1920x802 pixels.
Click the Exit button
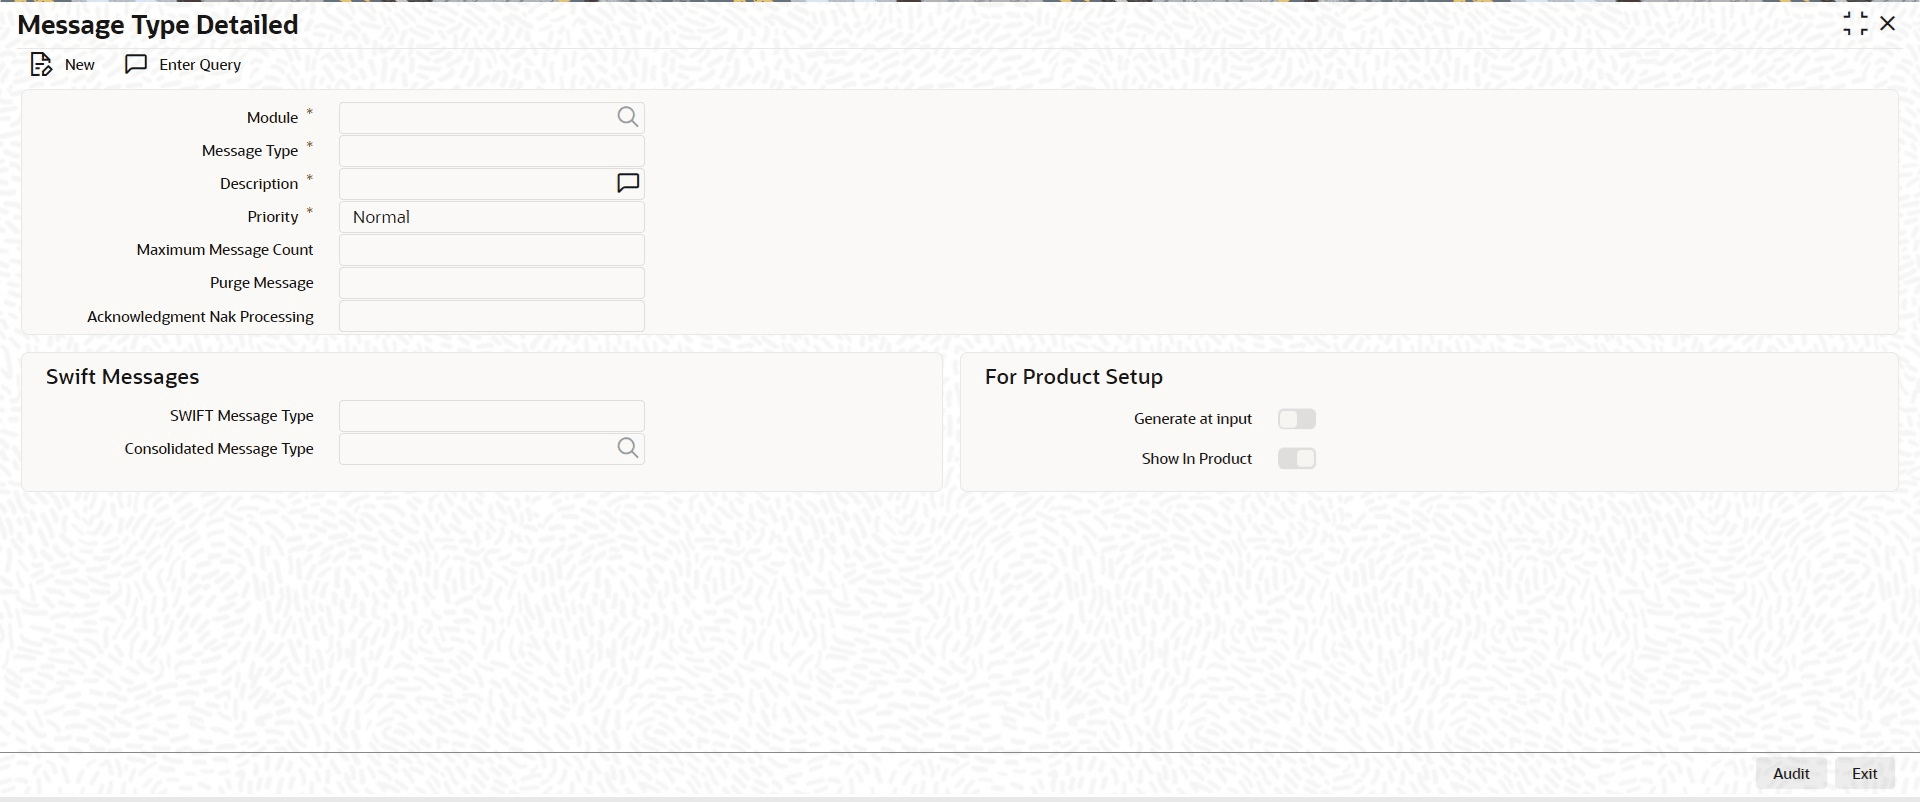pyautogui.click(x=1865, y=773)
